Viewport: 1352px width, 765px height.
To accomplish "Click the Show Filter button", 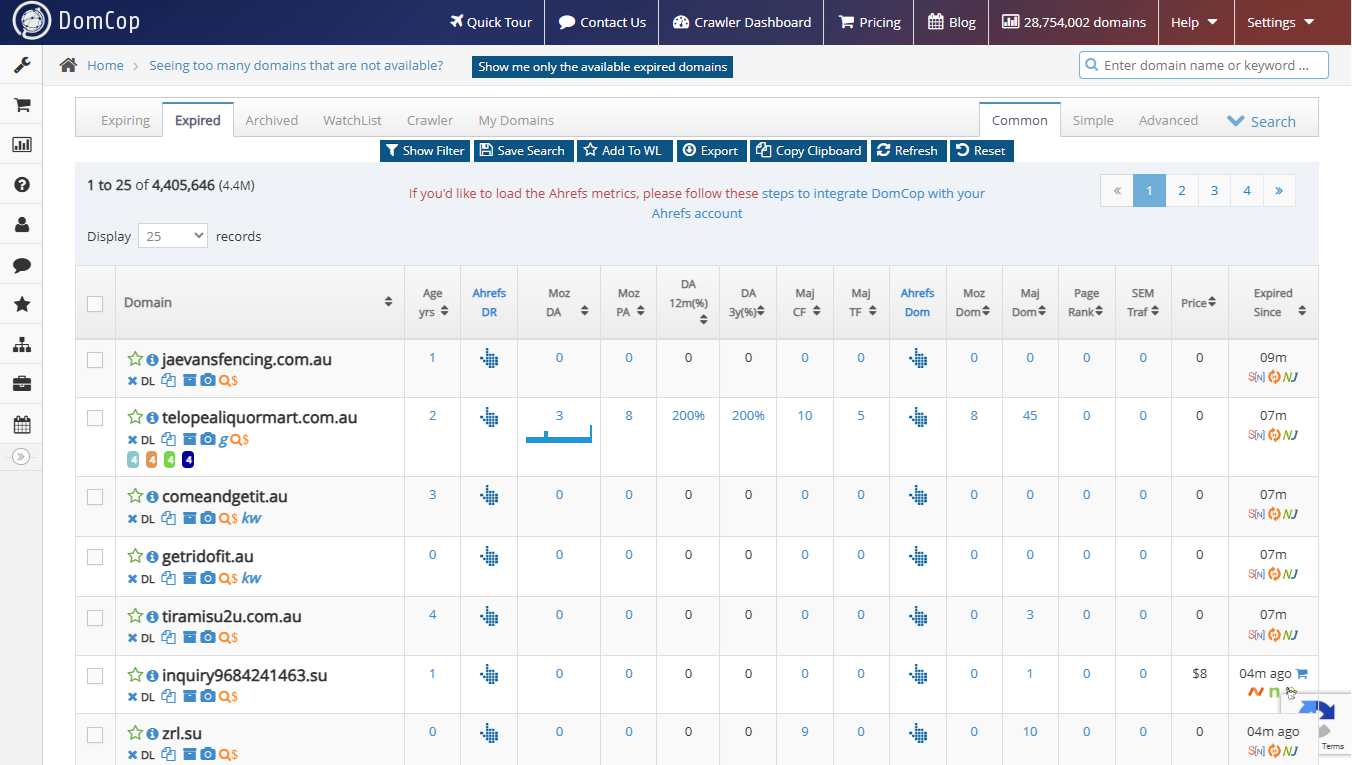I will tap(425, 150).
